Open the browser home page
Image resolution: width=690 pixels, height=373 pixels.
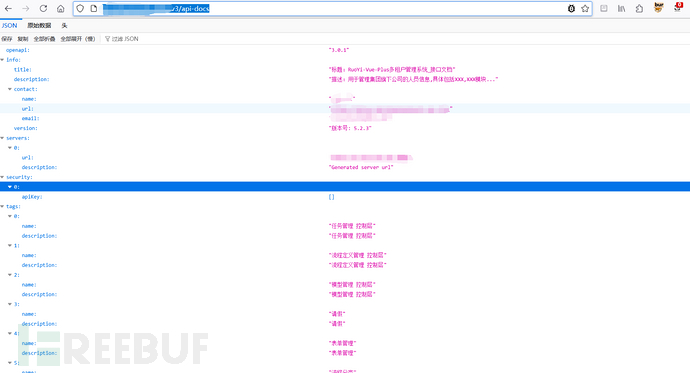pyautogui.click(x=61, y=8)
